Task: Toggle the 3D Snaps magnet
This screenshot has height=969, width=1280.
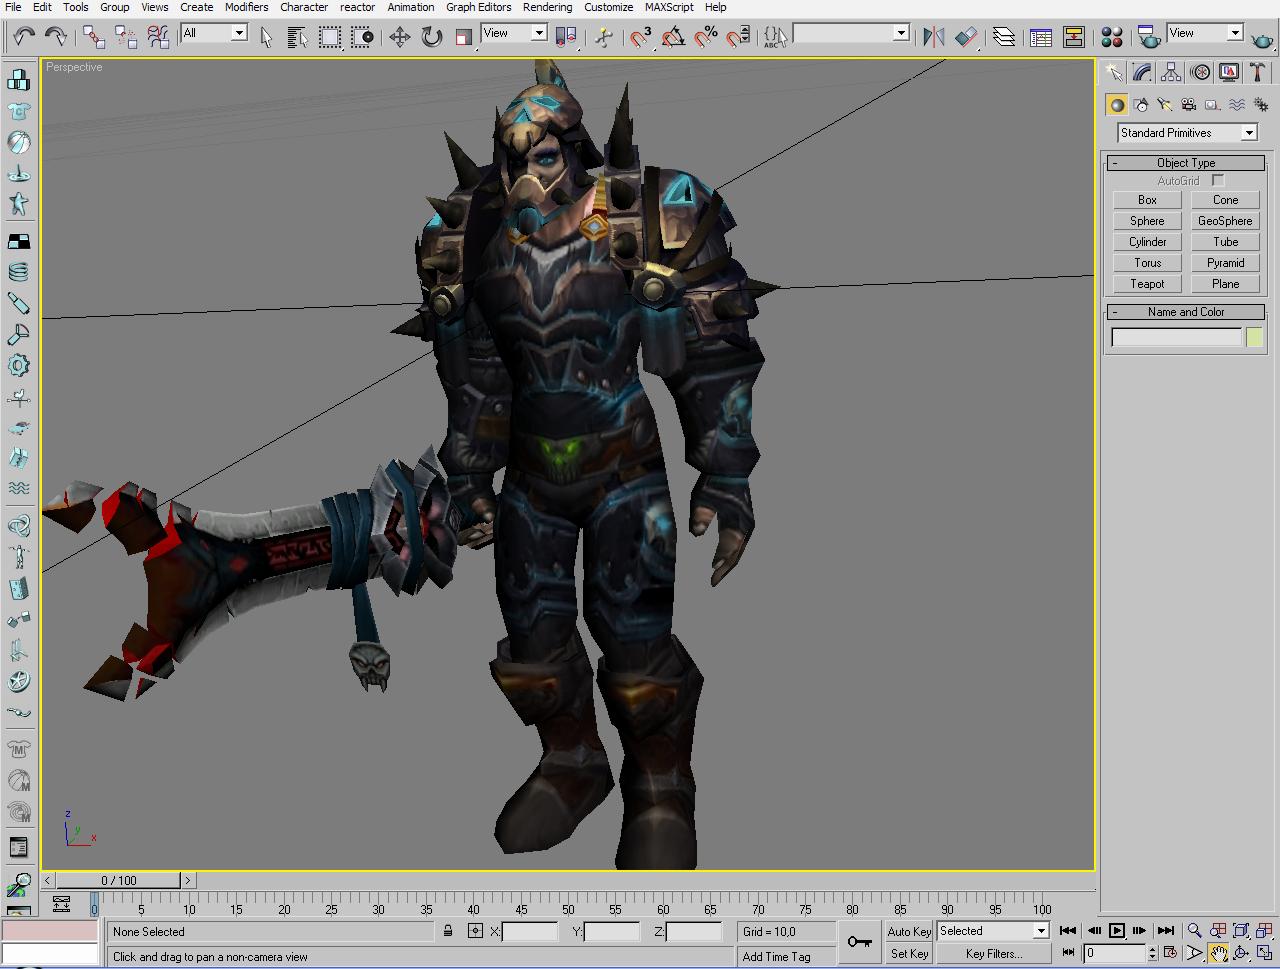Action: click(641, 37)
